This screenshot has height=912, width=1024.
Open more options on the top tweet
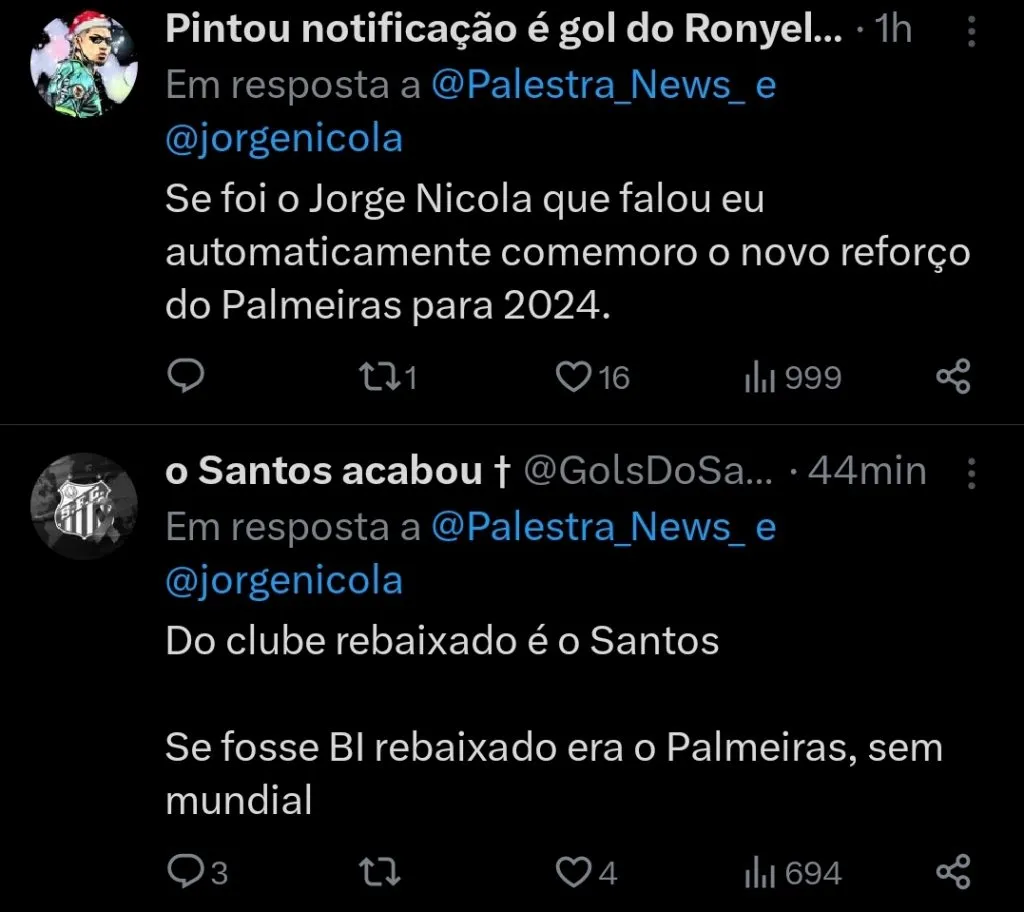coord(971,30)
